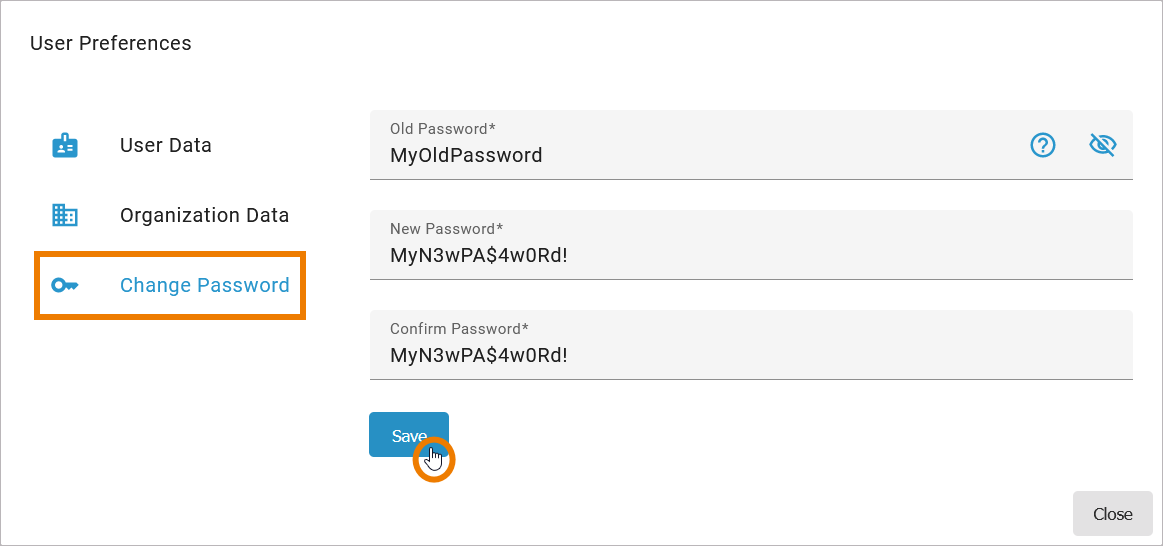Focus the Confirm Password input field

point(750,356)
